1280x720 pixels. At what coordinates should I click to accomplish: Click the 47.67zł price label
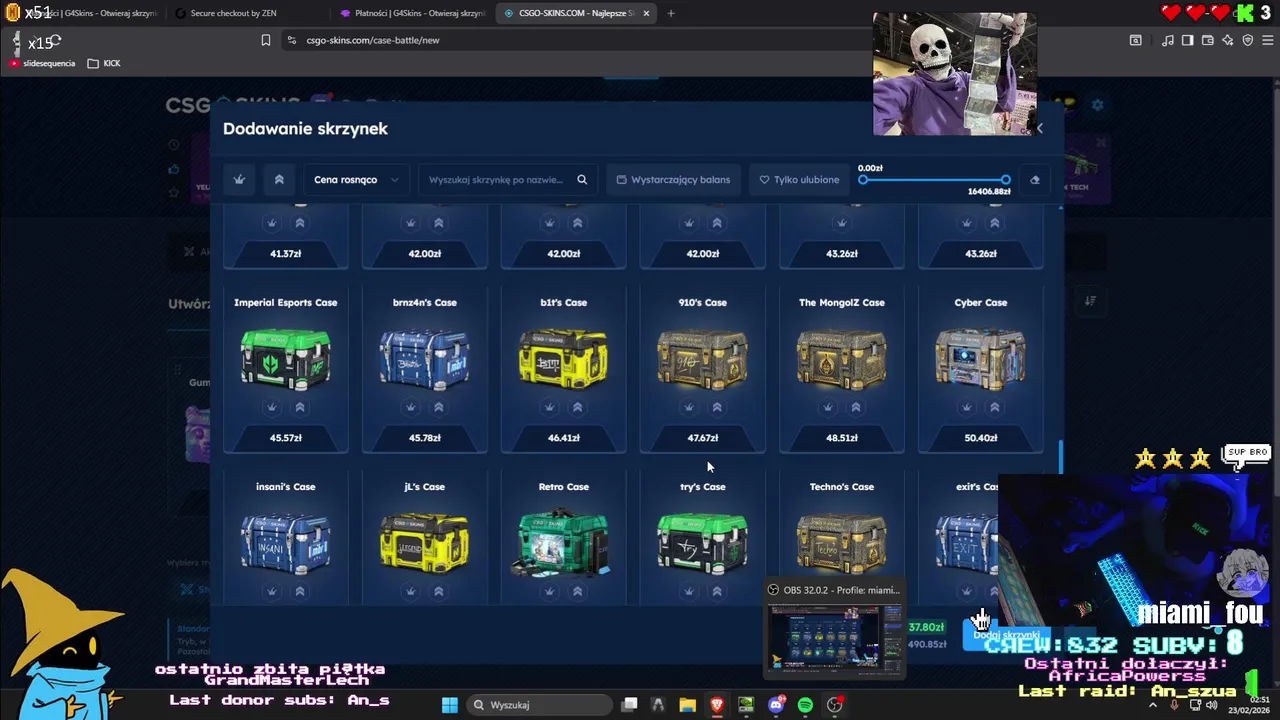tap(703, 438)
